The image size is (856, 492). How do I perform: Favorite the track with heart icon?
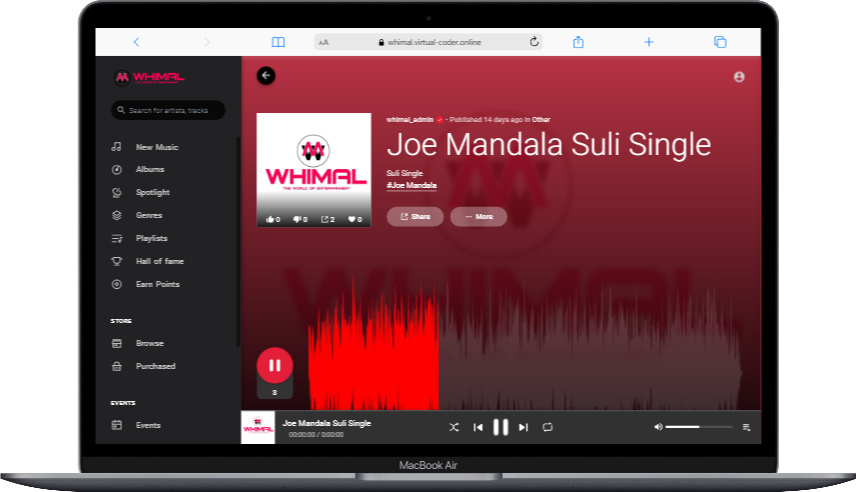[354, 219]
